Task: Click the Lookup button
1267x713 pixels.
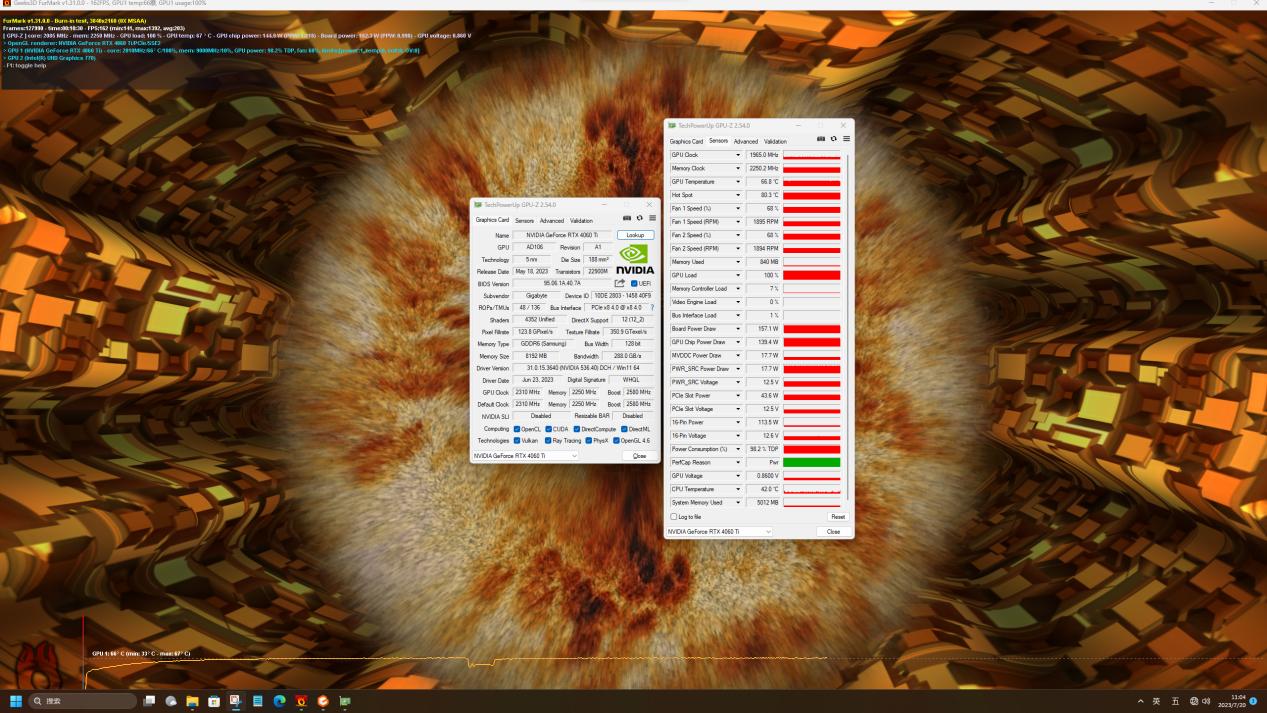Action: [x=635, y=234]
